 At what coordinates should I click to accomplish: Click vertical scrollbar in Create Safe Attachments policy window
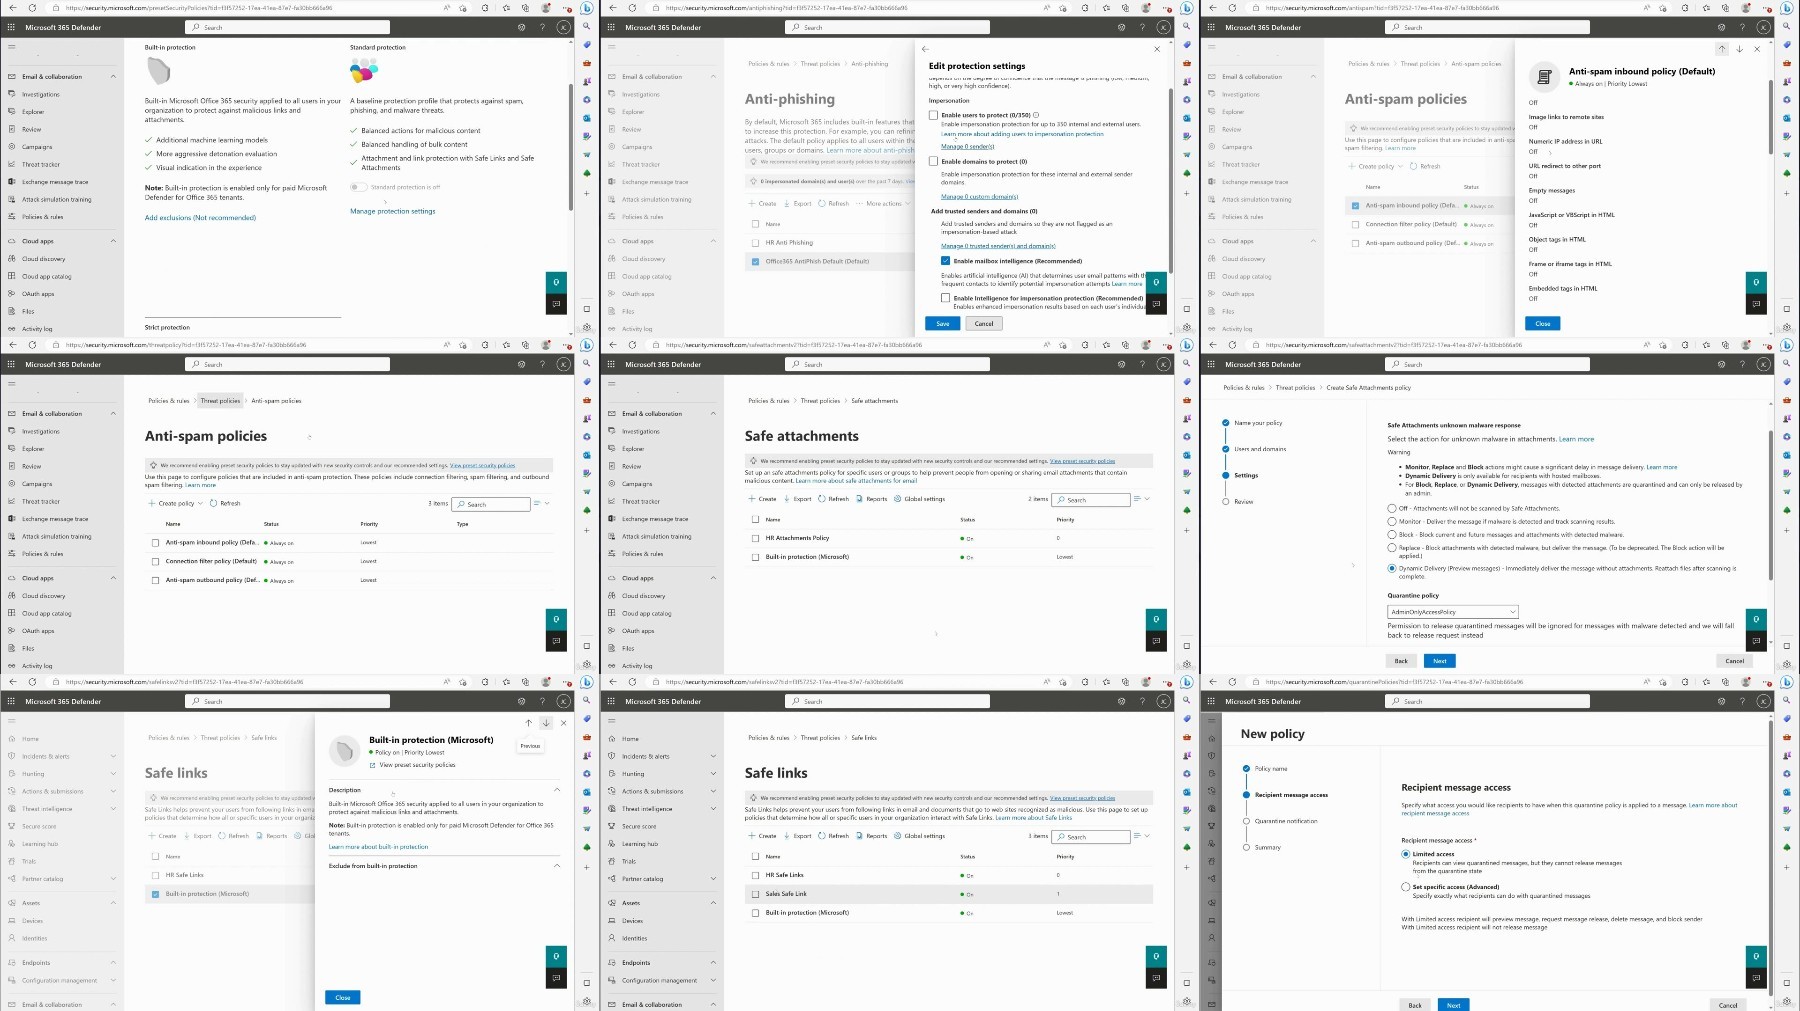tap(1770, 505)
